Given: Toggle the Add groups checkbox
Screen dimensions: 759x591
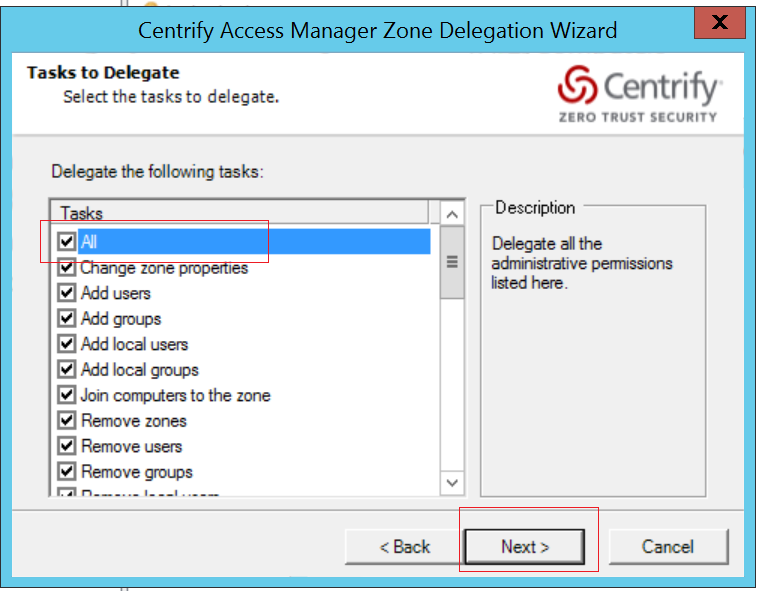Looking at the screenshot, I should point(67,319).
